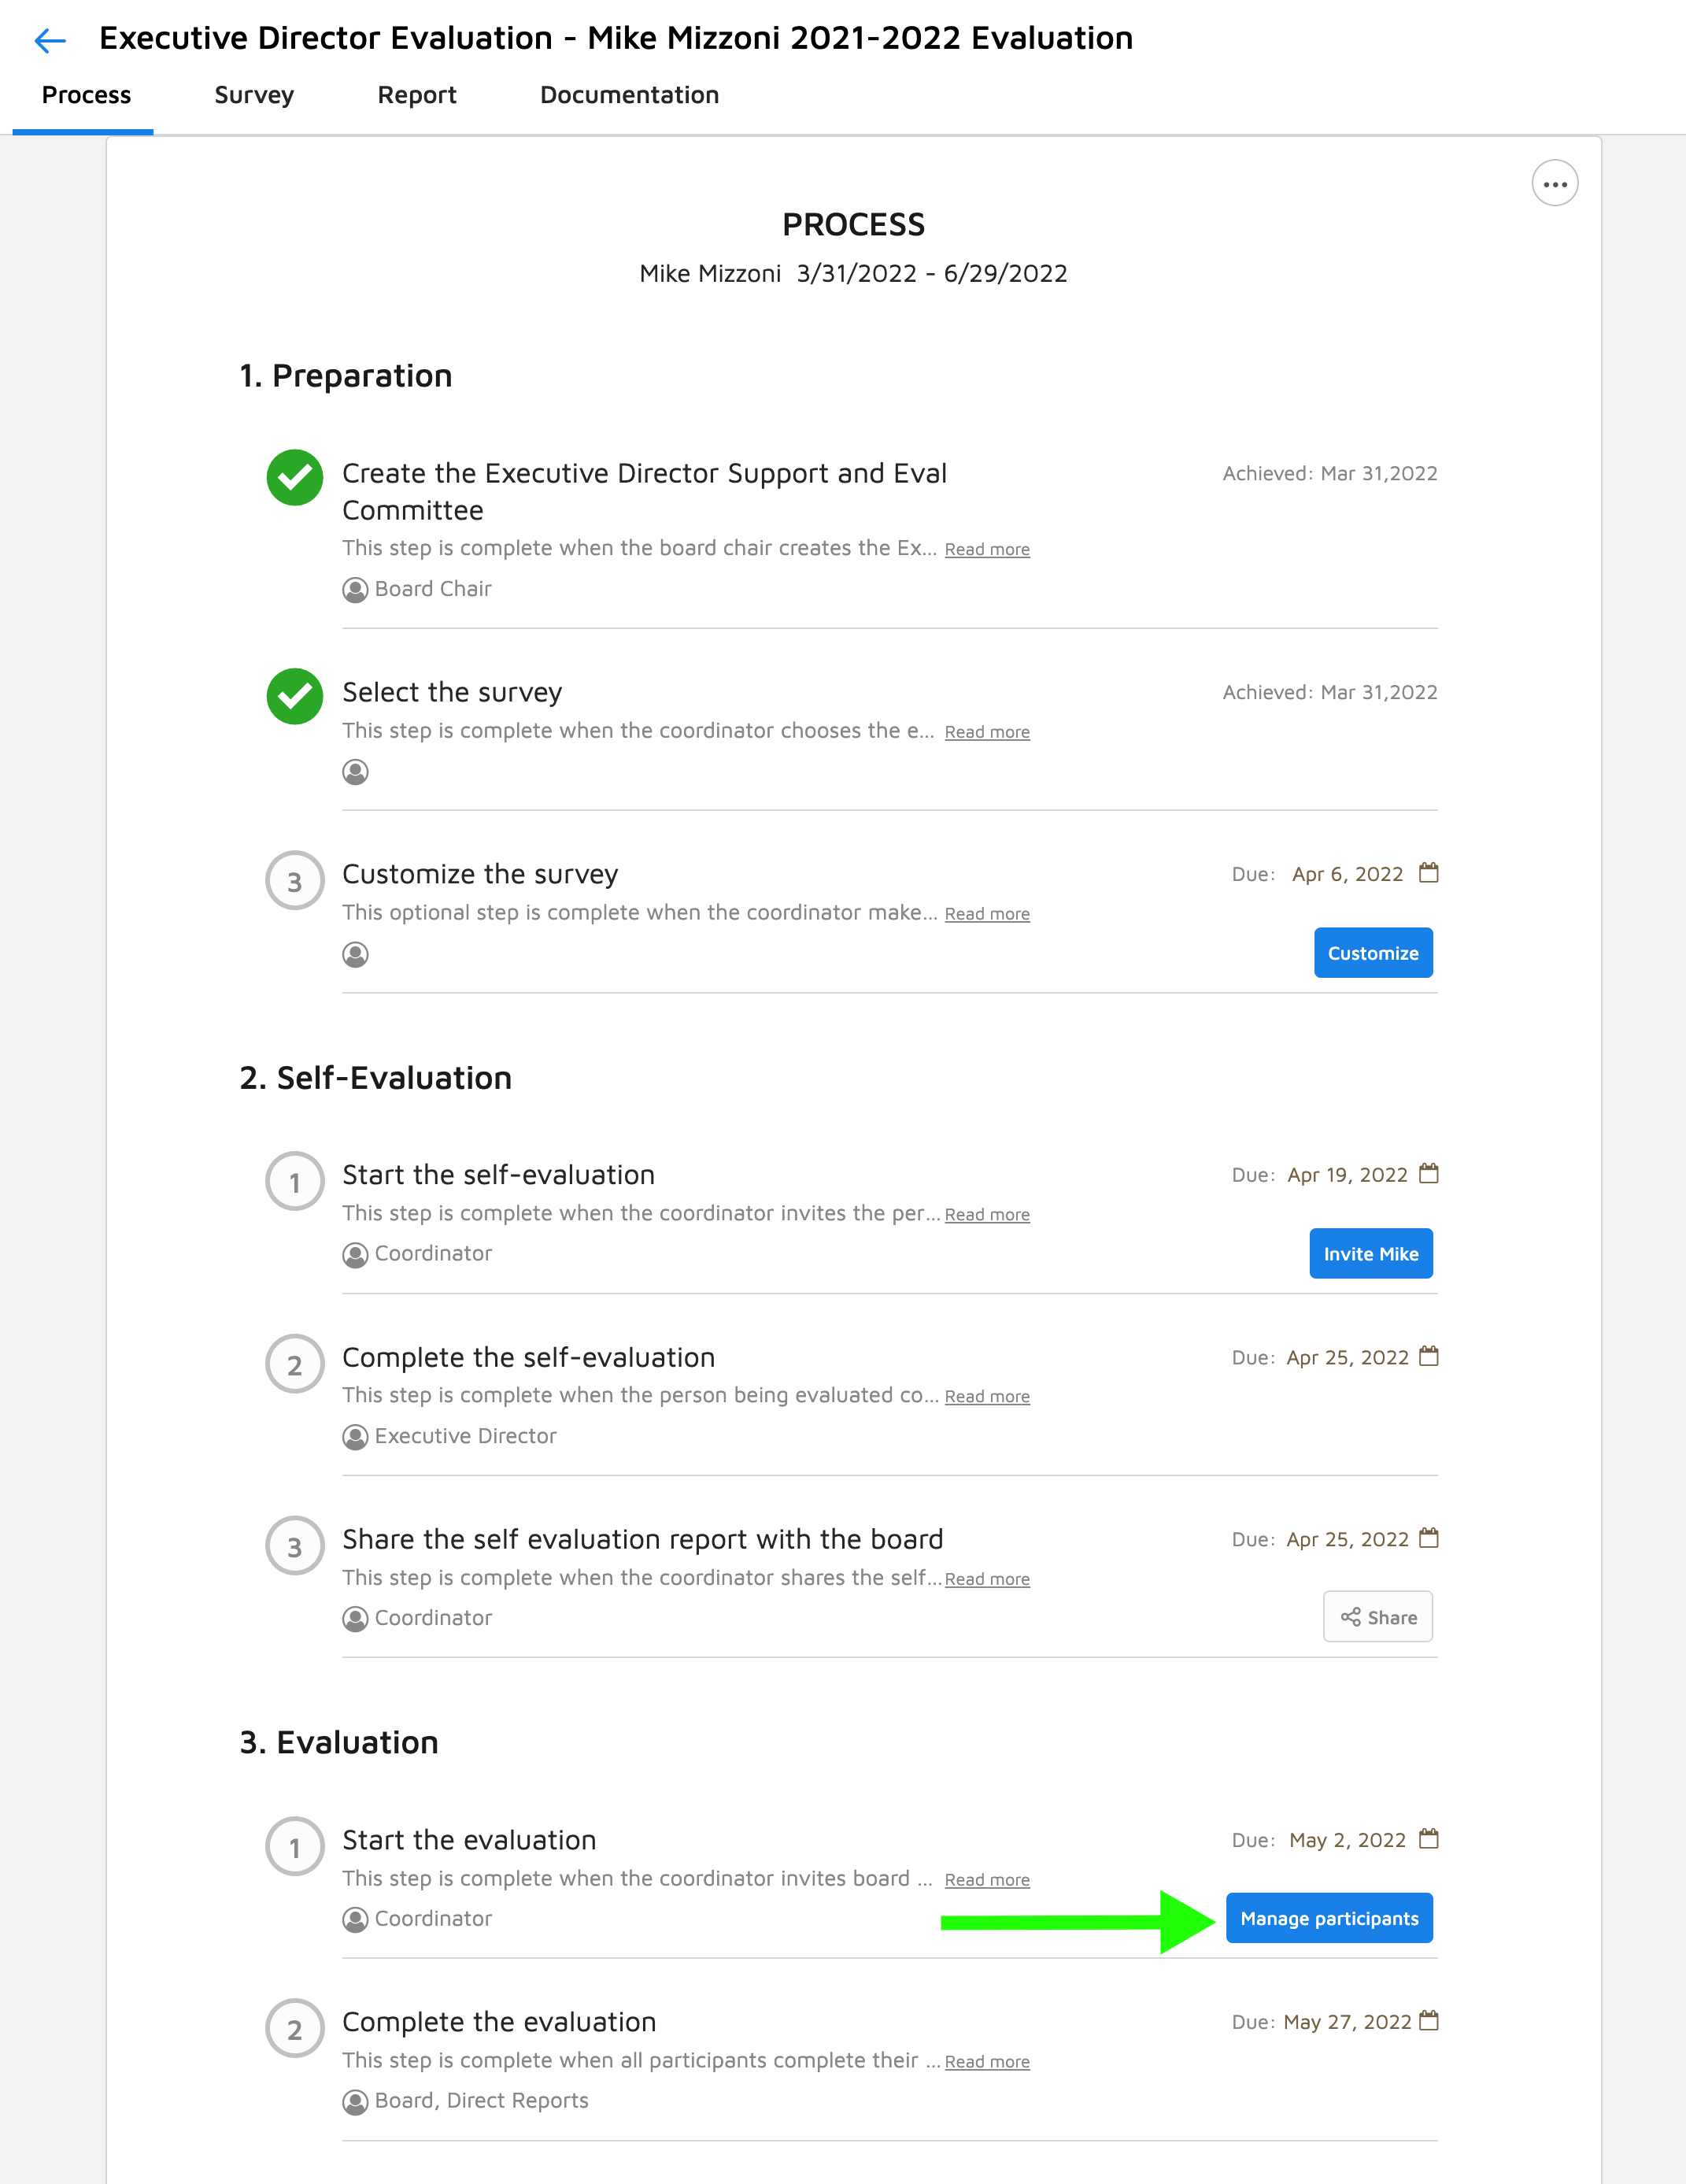This screenshot has width=1686, height=2184.
Task: Click the Share button for self evaluation report
Action: [1378, 1617]
